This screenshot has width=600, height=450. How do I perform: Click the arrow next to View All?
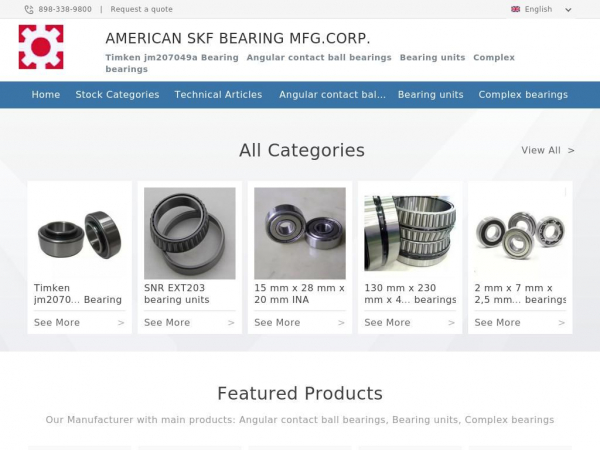[571, 150]
